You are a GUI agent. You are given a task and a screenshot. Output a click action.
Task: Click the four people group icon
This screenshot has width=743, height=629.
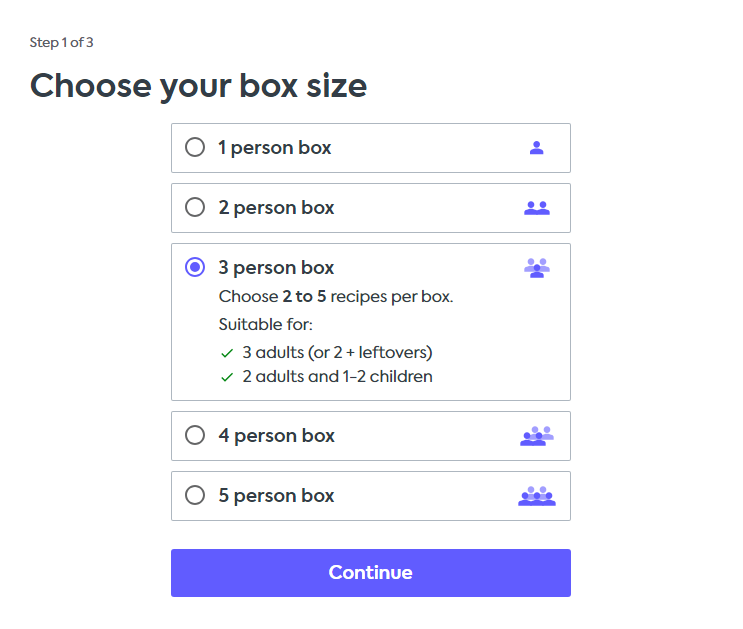click(537, 436)
